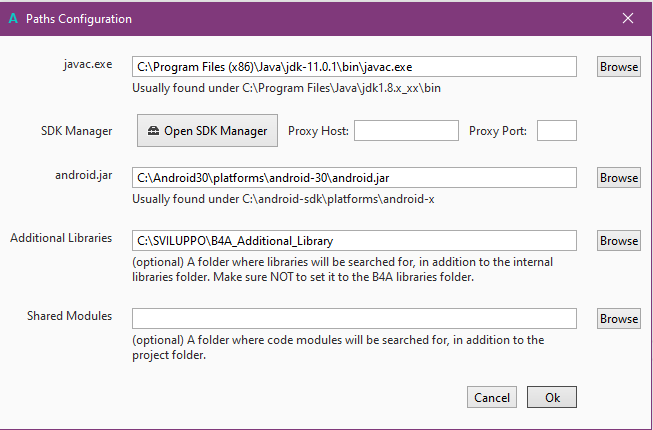Screen dimensions: 653x430
Task: Focus the Proxy Port field
Action: tap(557, 131)
